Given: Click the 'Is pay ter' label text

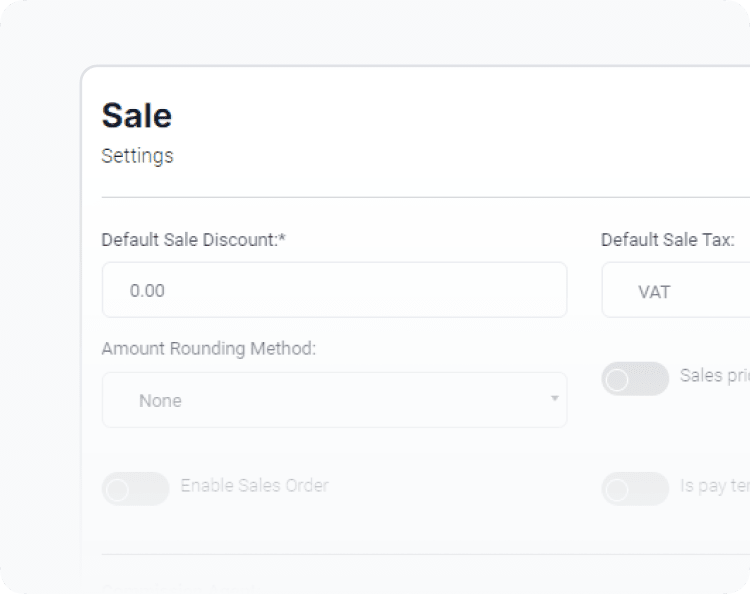Looking at the screenshot, I should coord(714,486).
